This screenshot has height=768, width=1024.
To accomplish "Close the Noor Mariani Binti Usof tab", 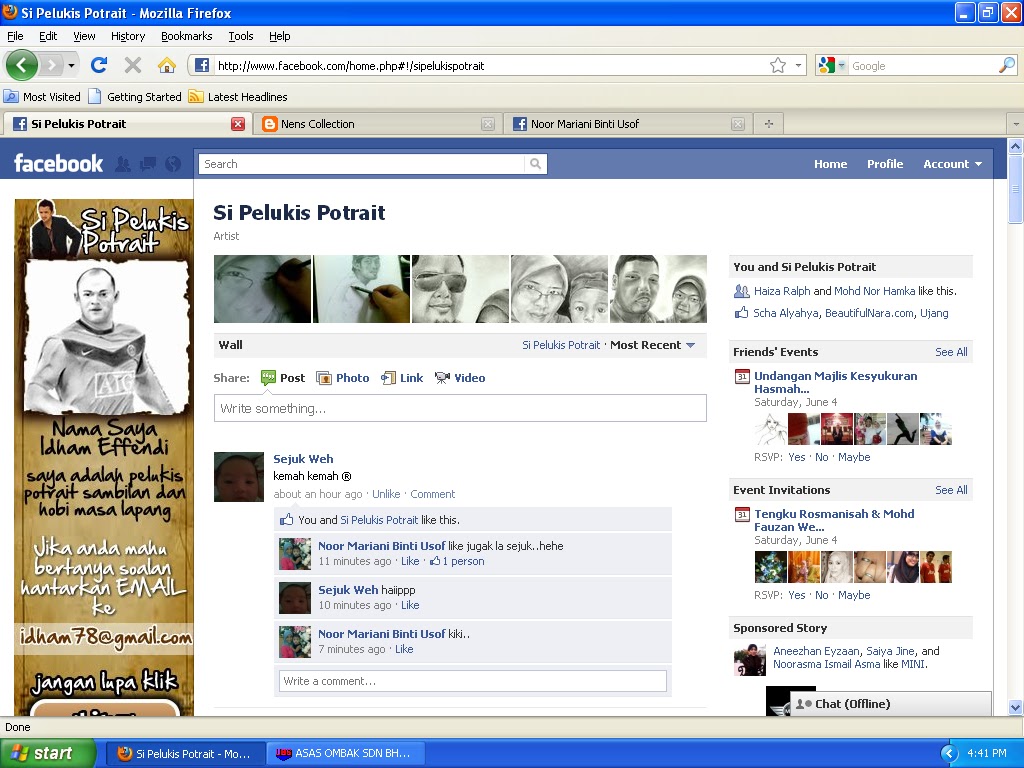I will 738,124.
